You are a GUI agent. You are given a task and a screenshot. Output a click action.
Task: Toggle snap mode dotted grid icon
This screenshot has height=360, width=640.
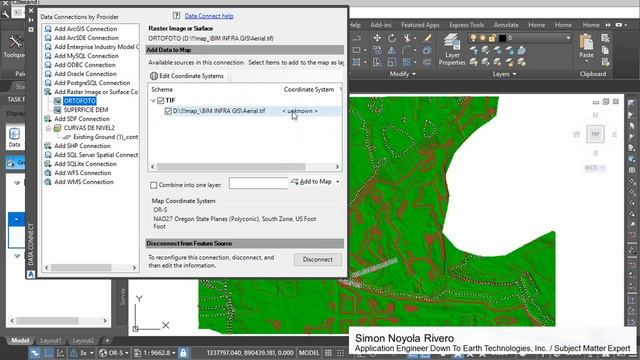[340, 353]
